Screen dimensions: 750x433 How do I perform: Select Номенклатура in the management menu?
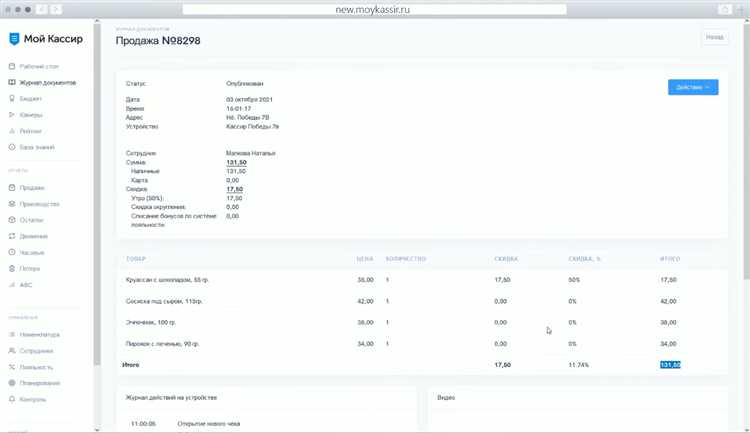tap(39, 334)
